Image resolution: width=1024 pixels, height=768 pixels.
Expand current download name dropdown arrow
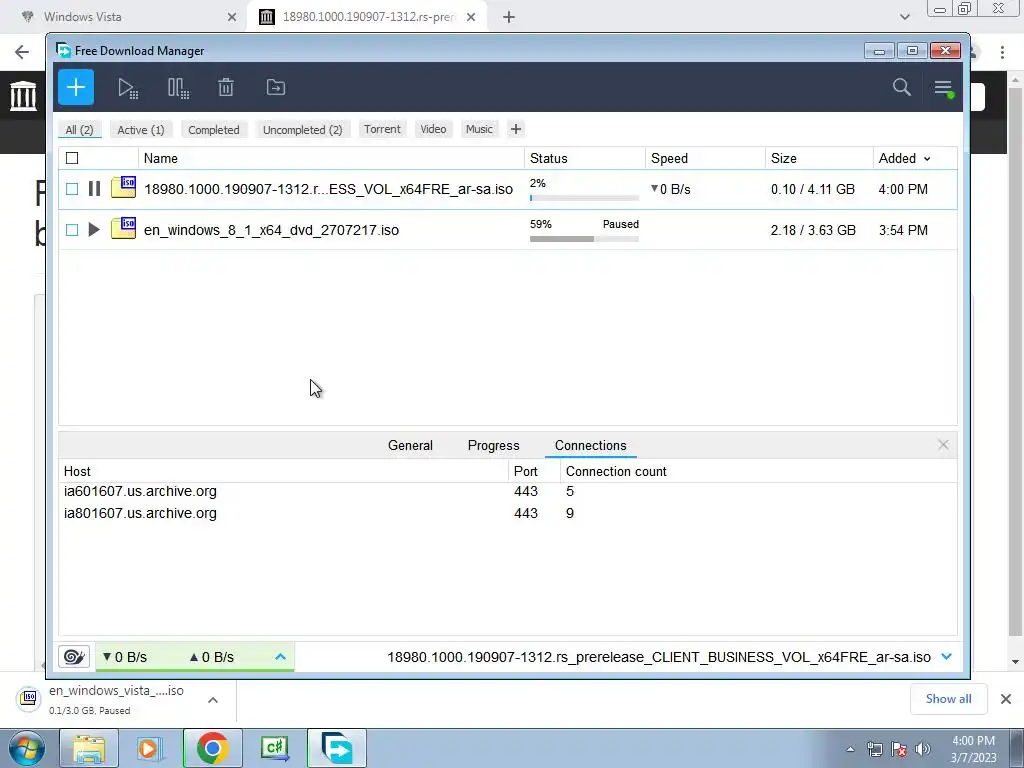tap(946, 656)
